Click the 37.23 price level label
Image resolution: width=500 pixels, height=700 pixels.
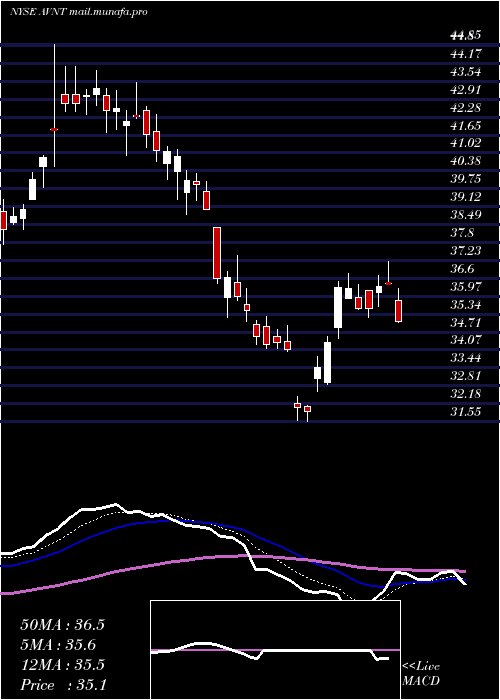466,251
